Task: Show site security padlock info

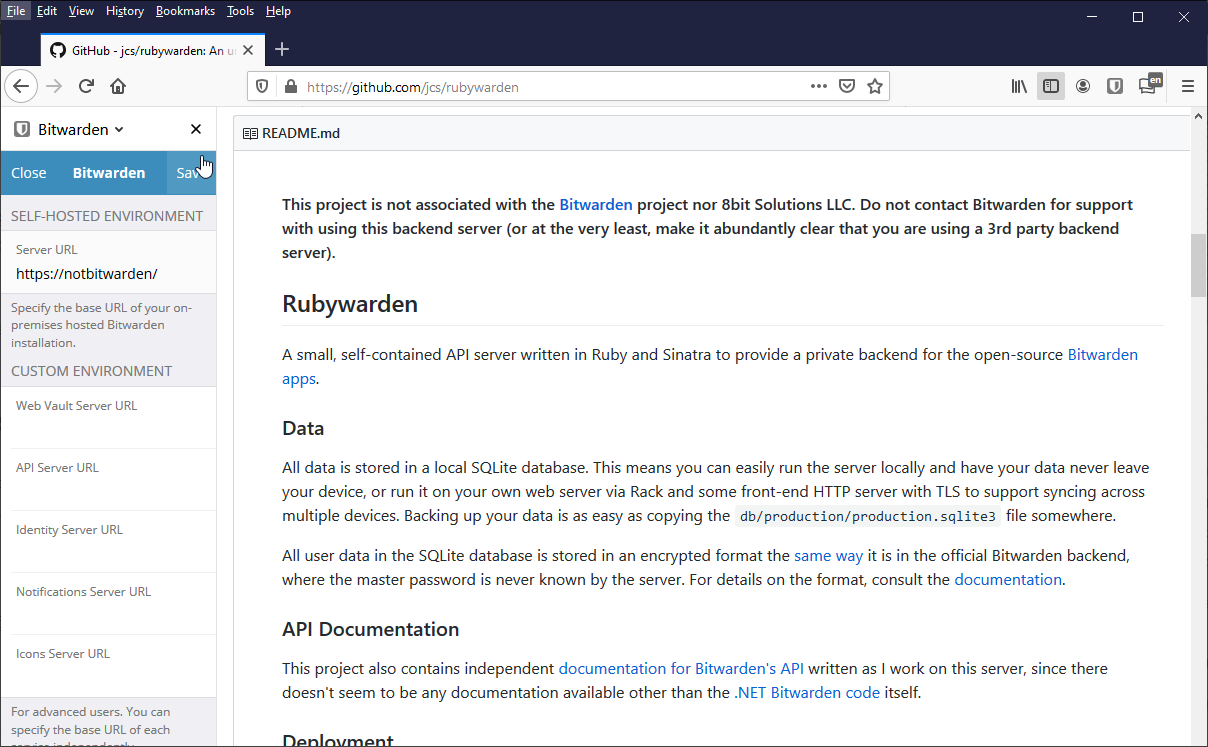Action: coord(290,87)
